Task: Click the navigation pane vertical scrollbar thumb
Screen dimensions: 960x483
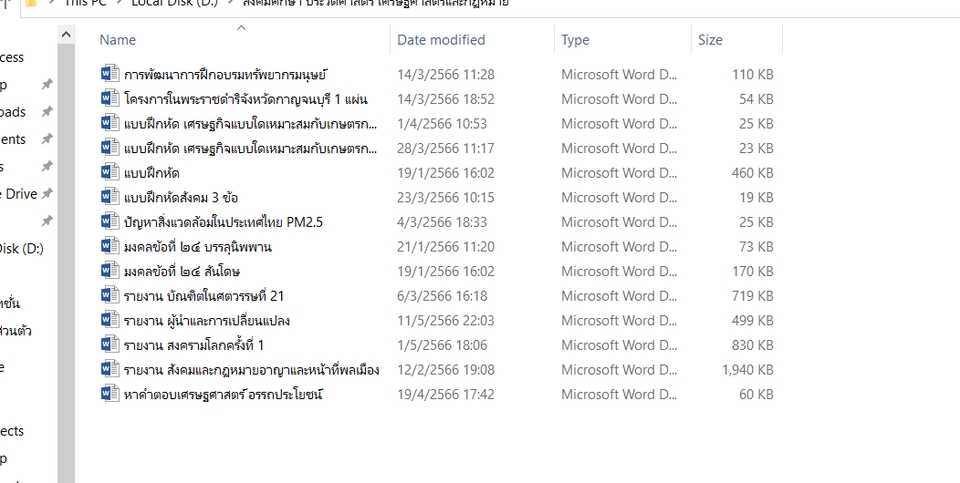Action: [x=66, y=263]
